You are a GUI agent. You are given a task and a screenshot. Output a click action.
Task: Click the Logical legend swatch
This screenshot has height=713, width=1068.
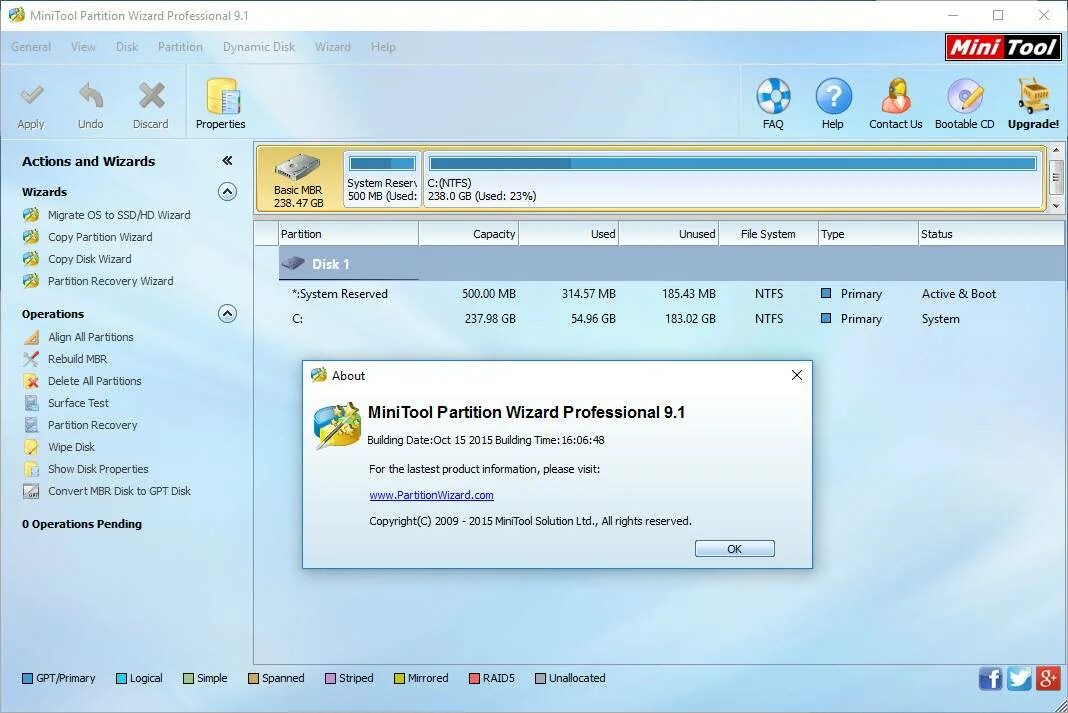[121, 678]
